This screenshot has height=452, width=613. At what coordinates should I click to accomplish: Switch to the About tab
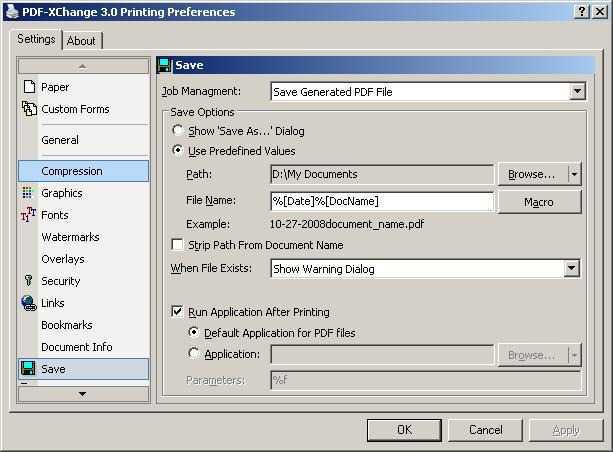(x=81, y=41)
